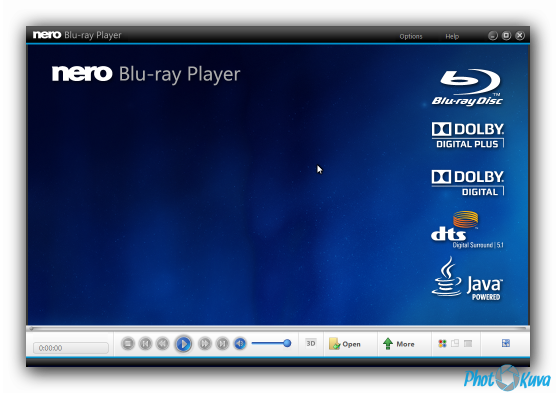Click the gray rectangle display icon
Image resolution: width=556 pixels, height=393 pixels.
click(468, 343)
